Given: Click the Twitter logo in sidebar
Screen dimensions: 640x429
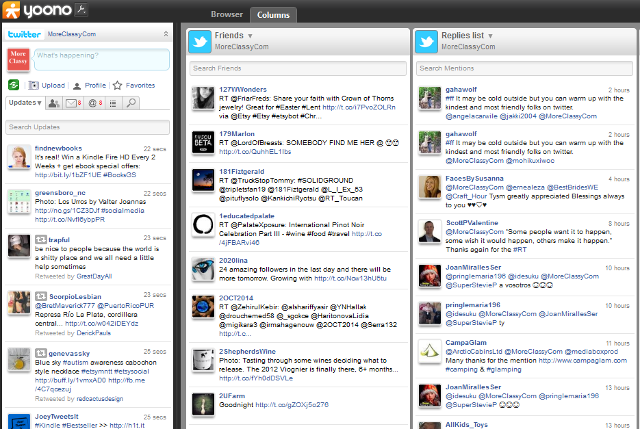Looking at the screenshot, I should point(24,34).
